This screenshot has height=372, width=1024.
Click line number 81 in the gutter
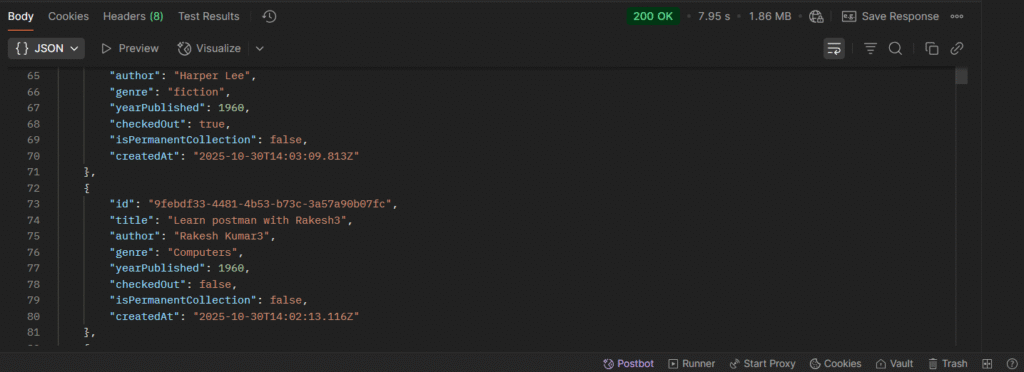(33, 332)
